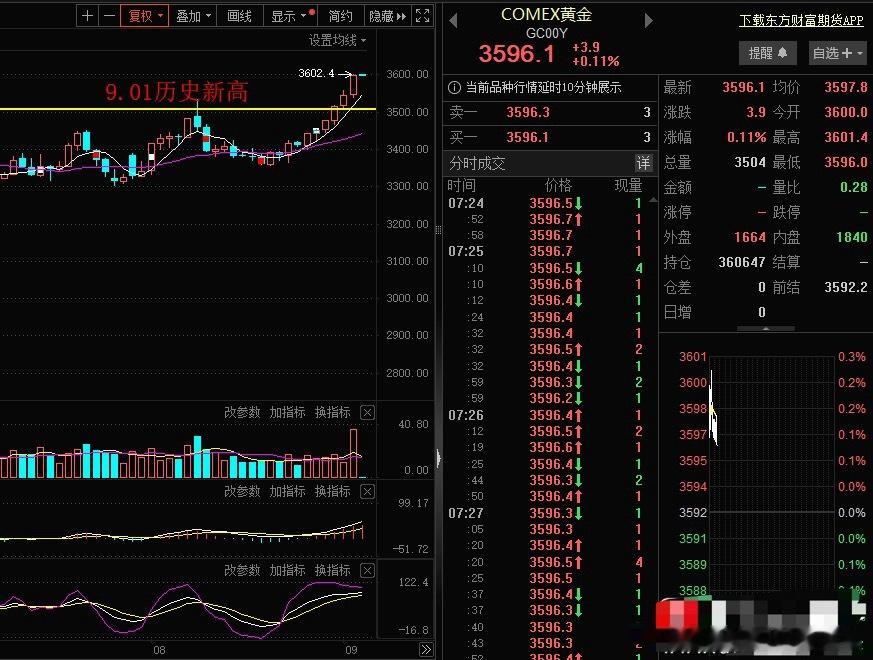The height and width of the screenshot is (660, 873).
Task: Click the trade list scroll-up arrow
Action: [653, 200]
